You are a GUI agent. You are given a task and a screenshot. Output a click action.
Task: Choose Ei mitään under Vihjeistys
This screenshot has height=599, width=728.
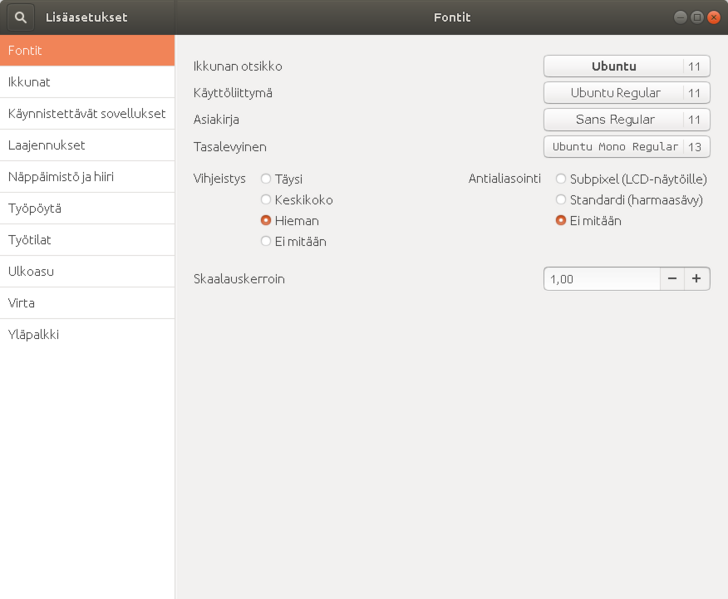(266, 241)
